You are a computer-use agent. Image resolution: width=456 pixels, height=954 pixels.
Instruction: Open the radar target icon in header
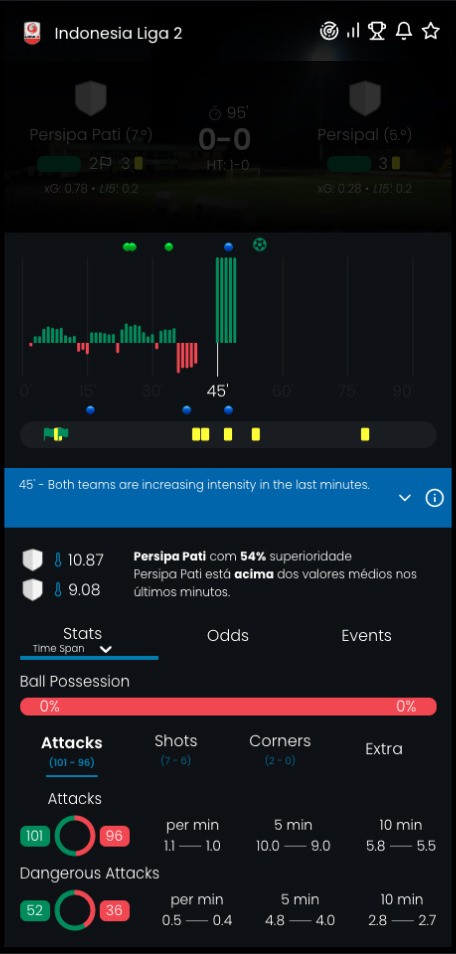coord(329,31)
